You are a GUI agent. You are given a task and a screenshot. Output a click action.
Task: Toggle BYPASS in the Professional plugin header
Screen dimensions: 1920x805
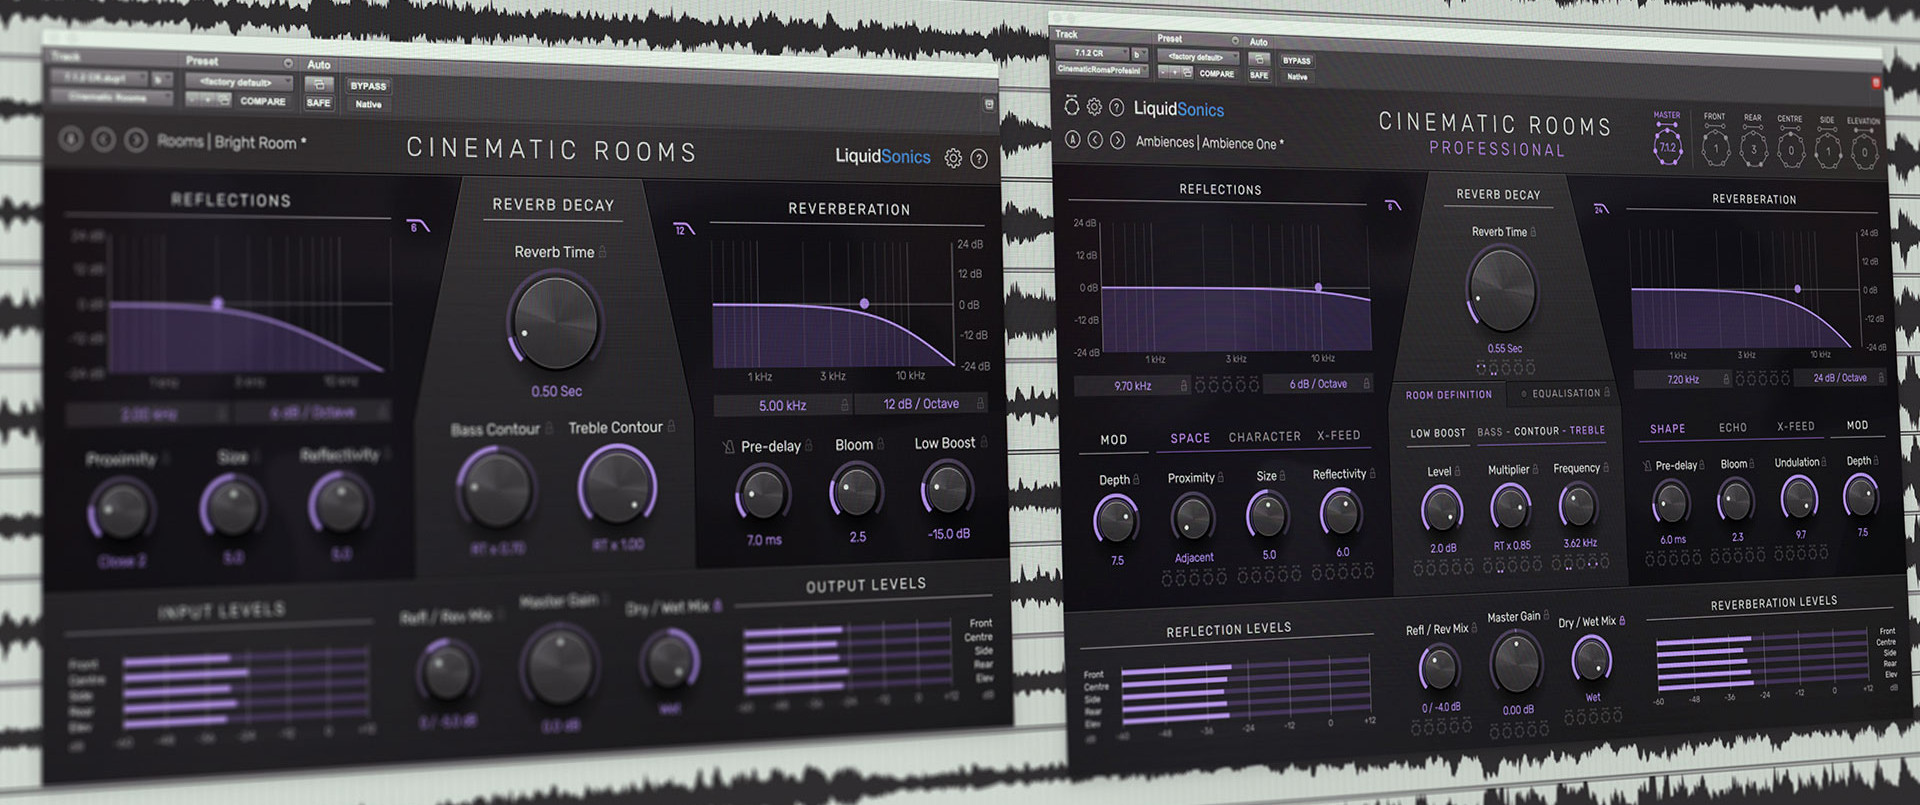pyautogui.click(x=1296, y=60)
